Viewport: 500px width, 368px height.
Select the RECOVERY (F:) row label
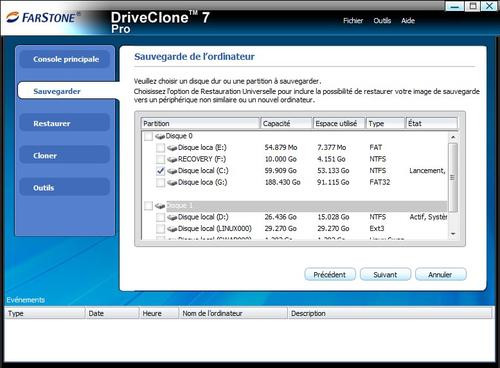[202, 159]
